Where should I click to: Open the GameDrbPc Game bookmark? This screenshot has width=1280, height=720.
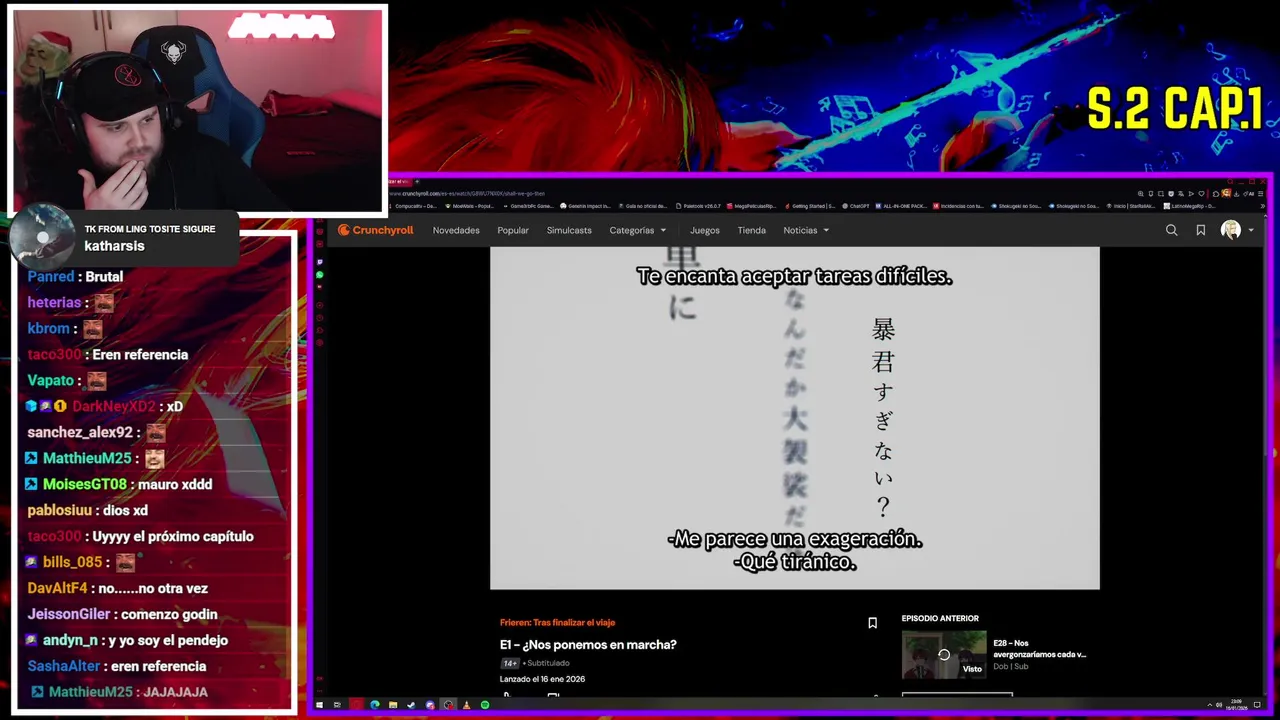(529, 206)
